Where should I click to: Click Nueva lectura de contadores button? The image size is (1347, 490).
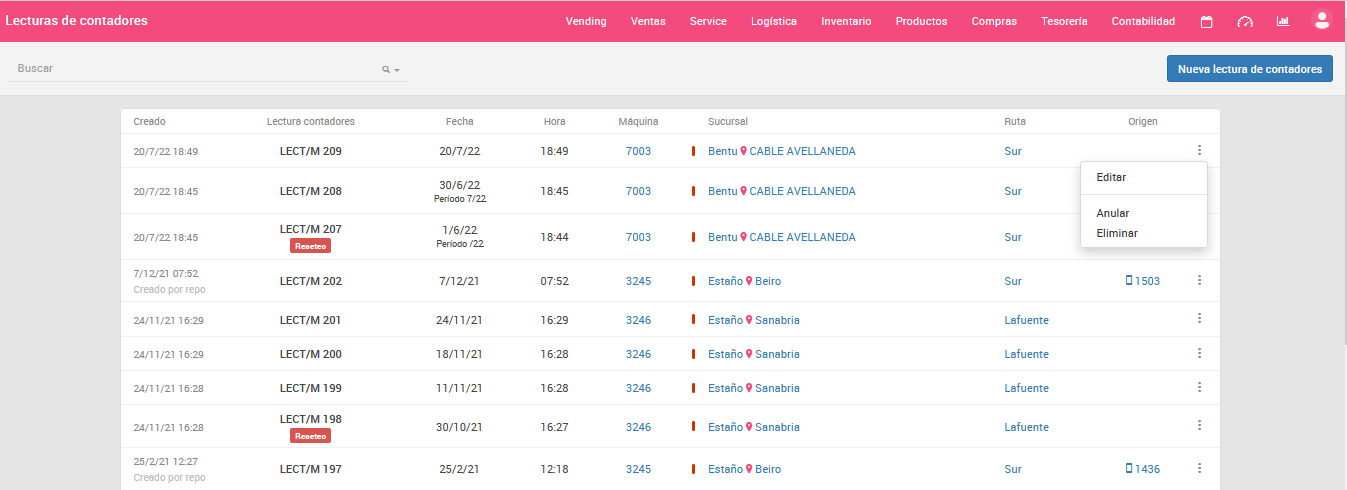1249,69
